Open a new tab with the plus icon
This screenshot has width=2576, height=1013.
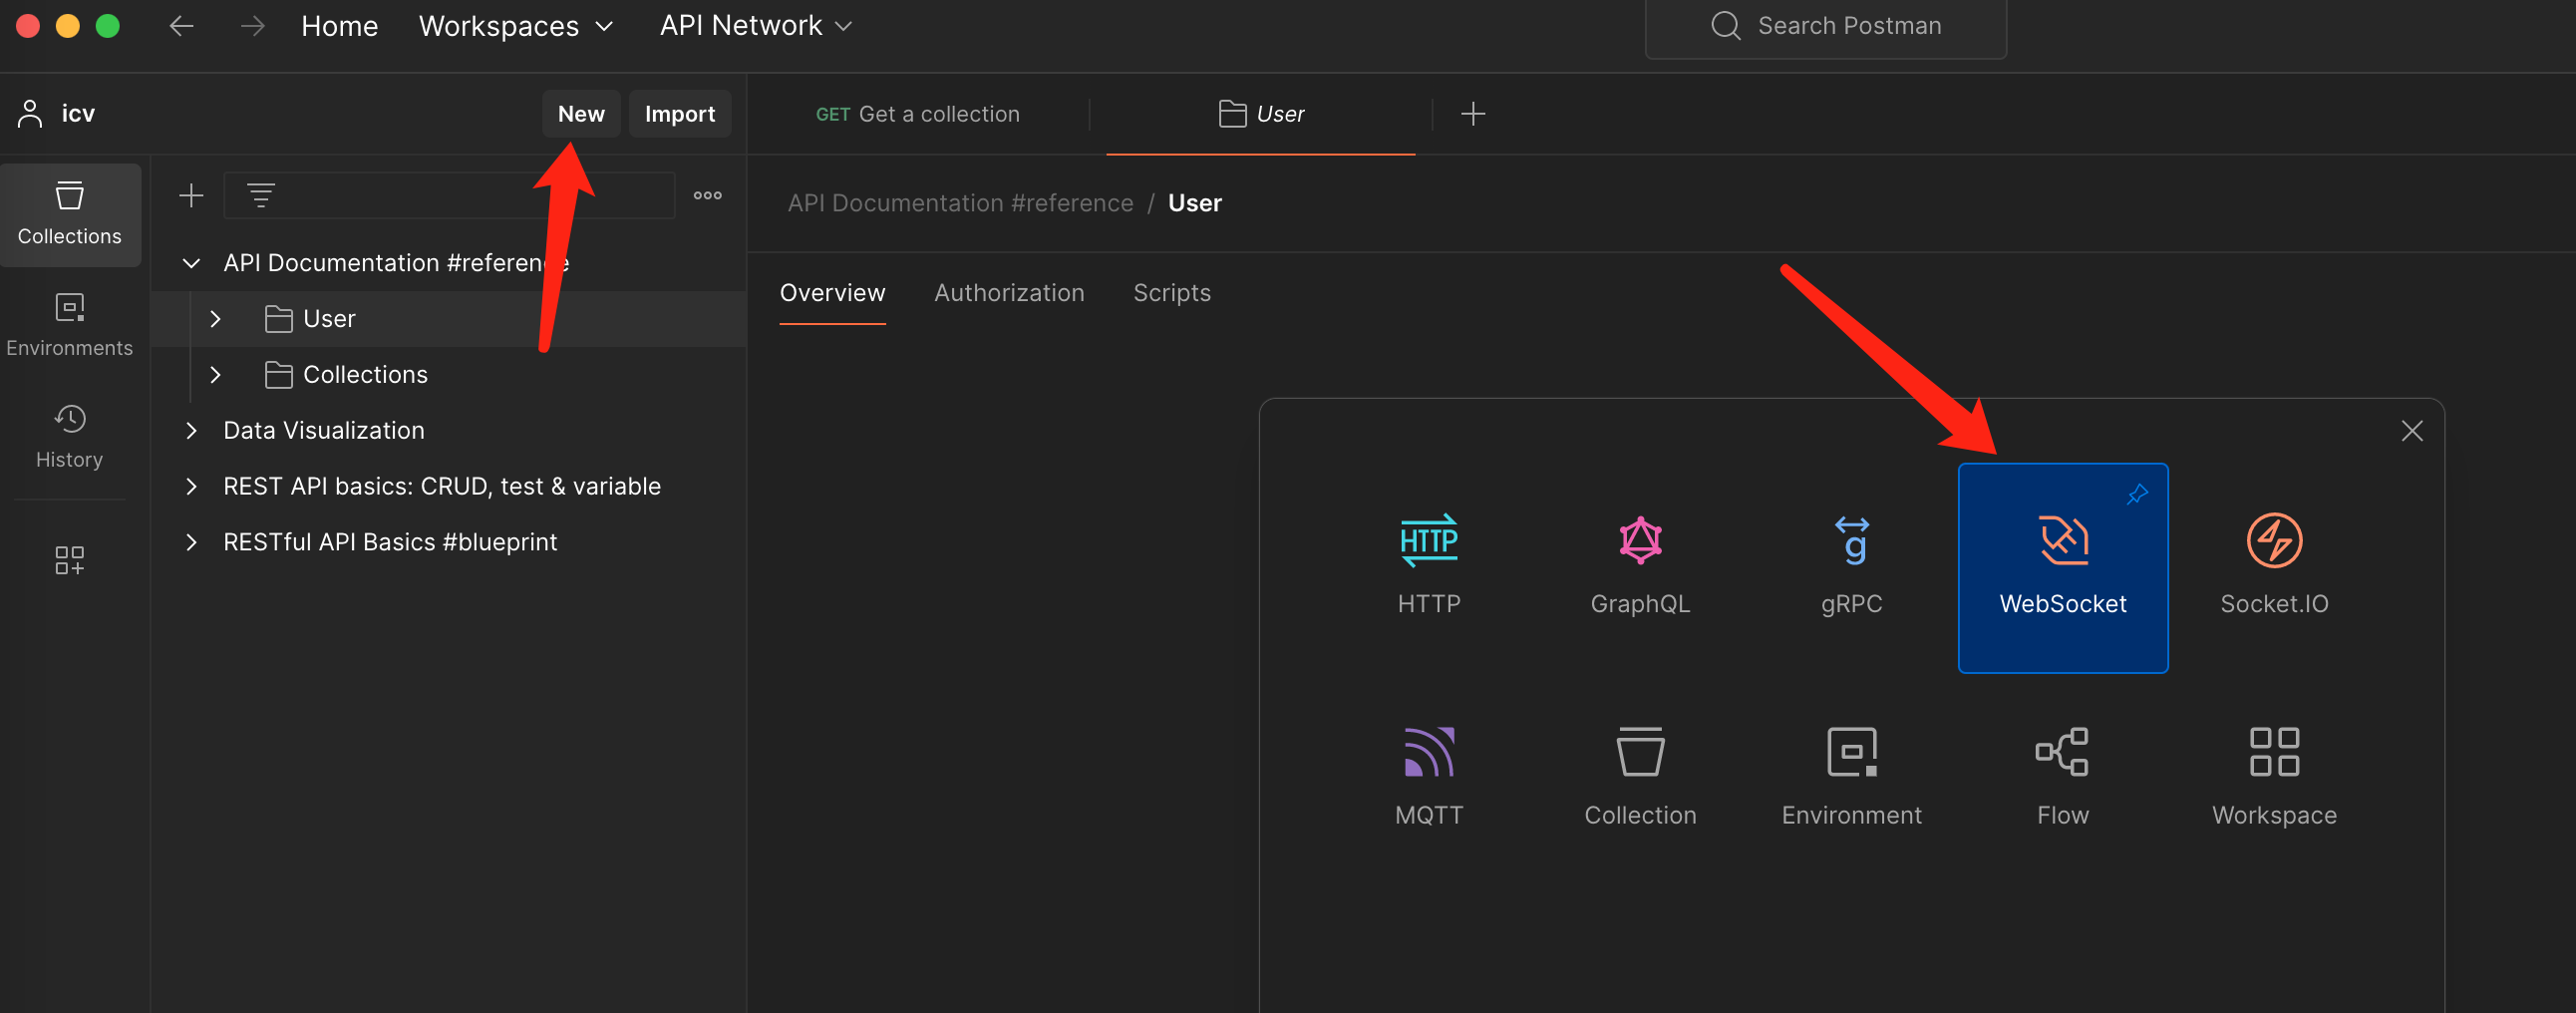(1472, 114)
